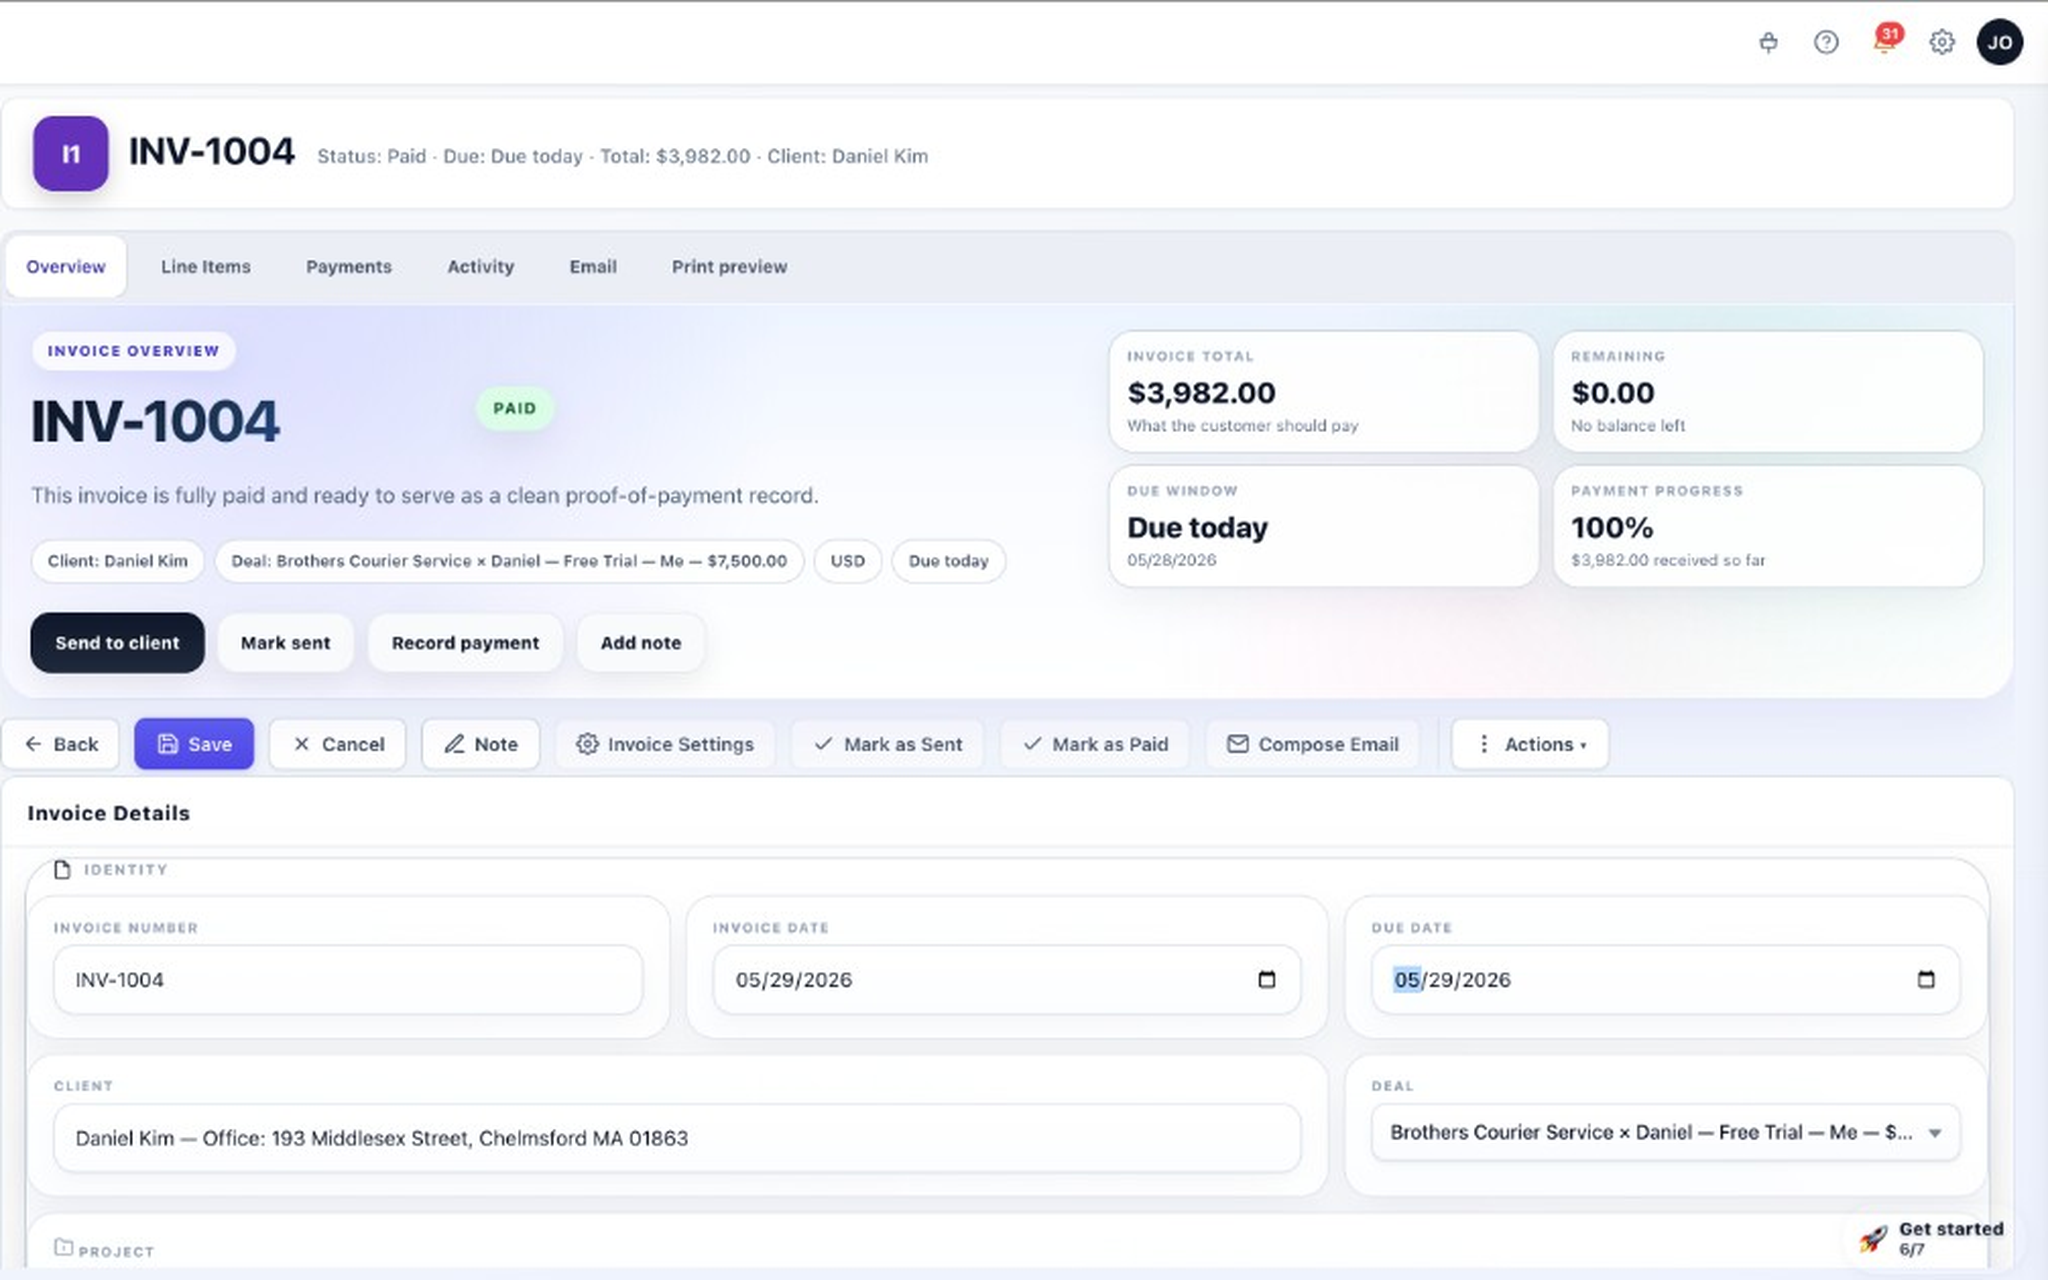Click the Mark sent button
Image resolution: width=2048 pixels, height=1280 pixels.
point(285,643)
